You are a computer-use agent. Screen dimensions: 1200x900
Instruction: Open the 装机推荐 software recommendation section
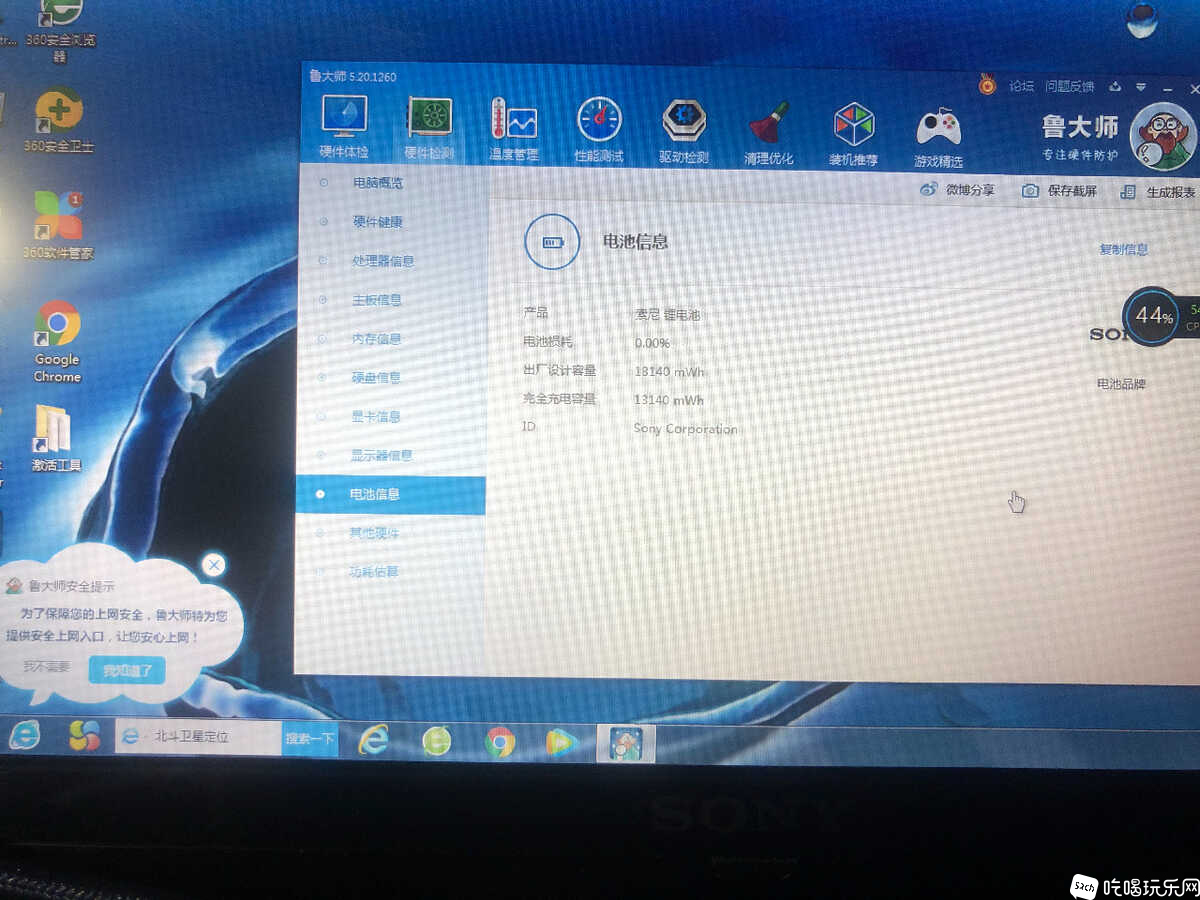853,133
